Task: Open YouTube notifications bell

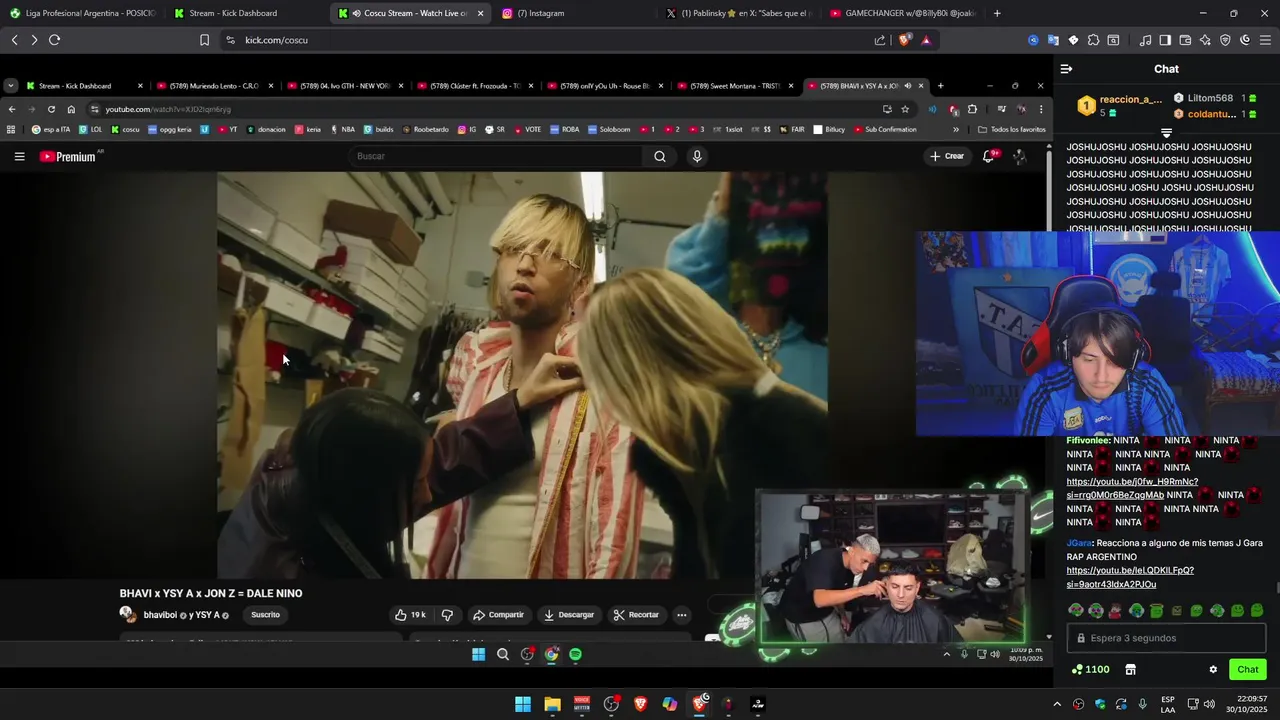Action: [x=989, y=156]
